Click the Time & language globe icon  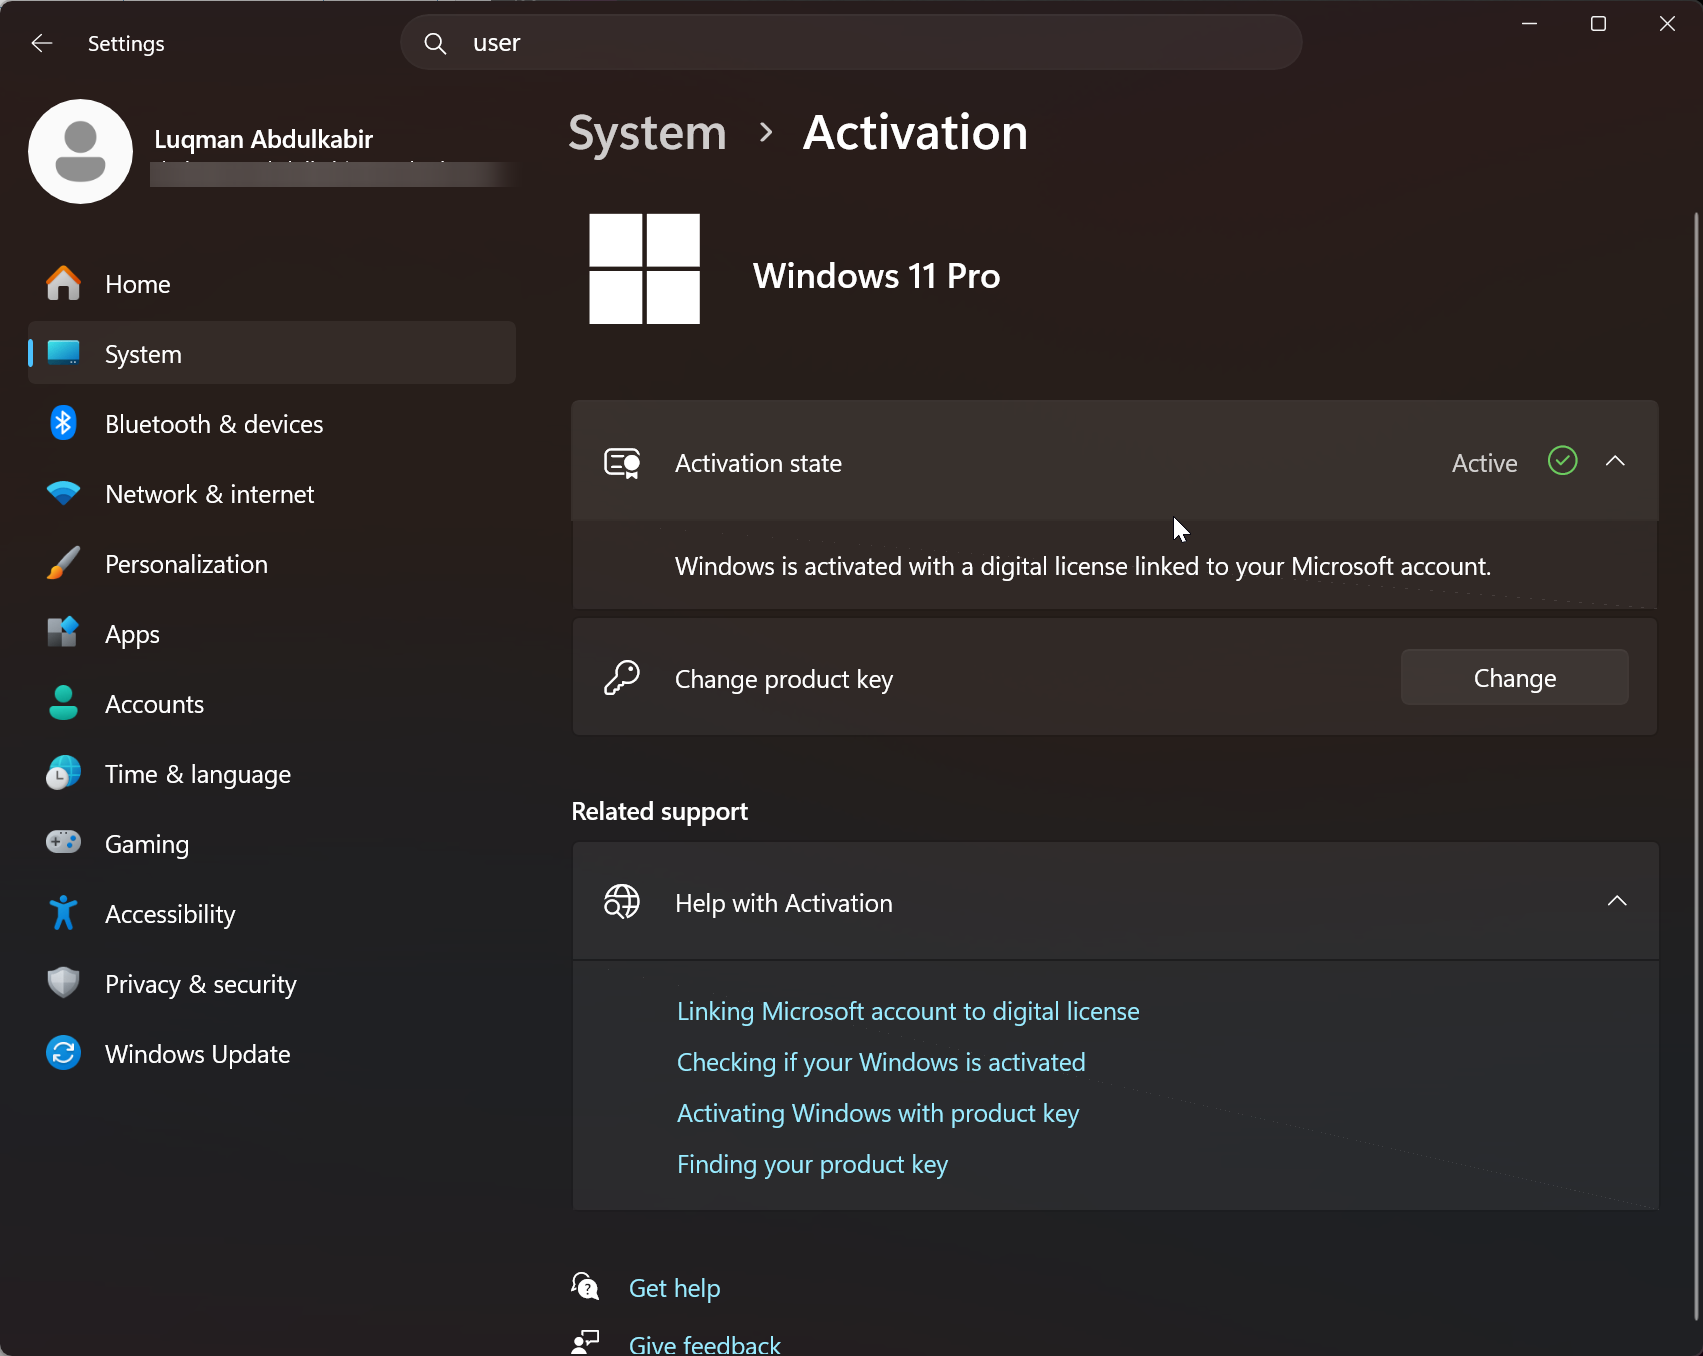[x=63, y=773]
